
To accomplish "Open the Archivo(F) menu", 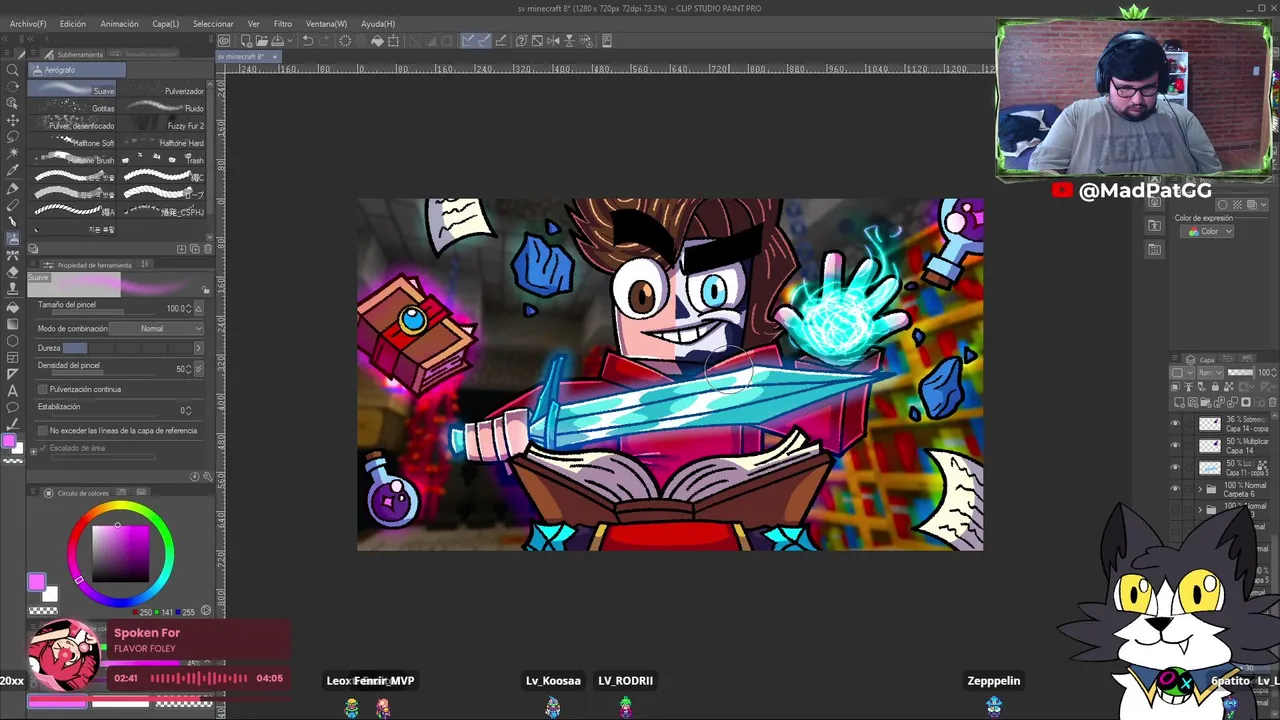I will point(27,23).
